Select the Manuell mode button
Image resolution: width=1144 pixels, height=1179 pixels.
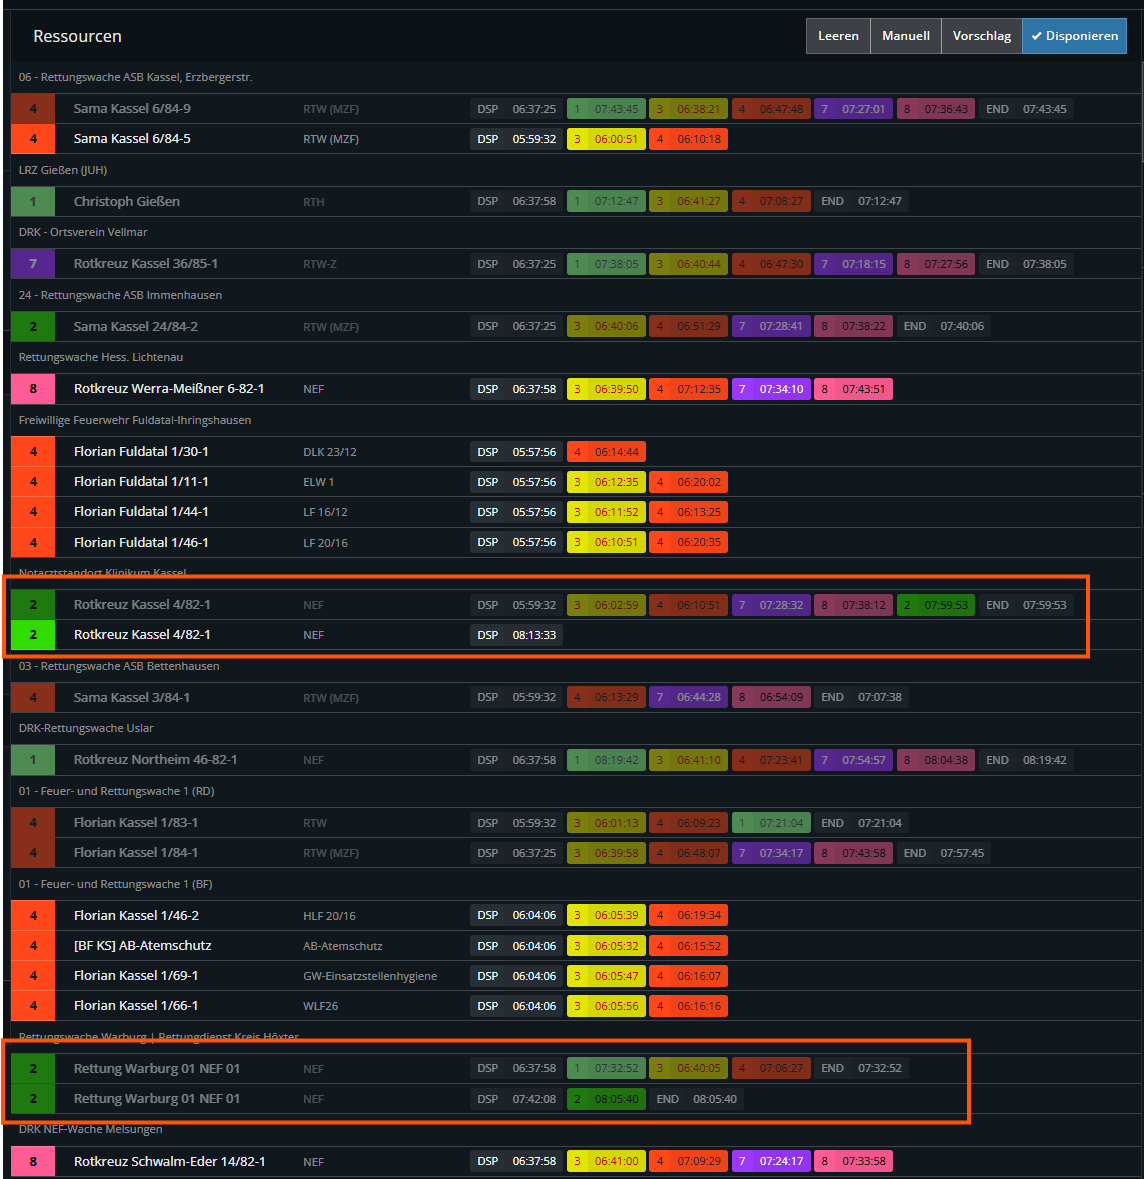(905, 36)
